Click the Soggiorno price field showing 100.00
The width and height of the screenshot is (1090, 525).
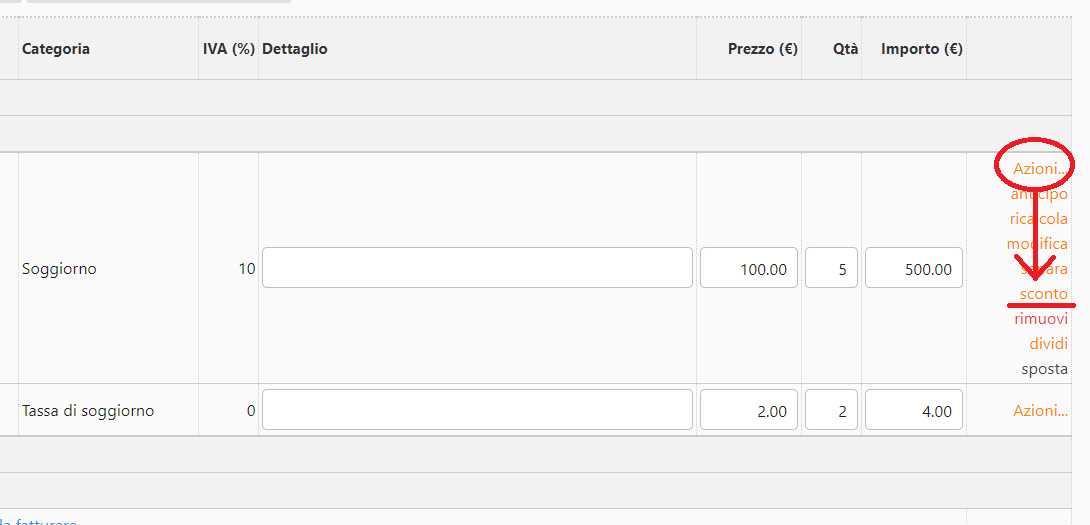pos(749,268)
